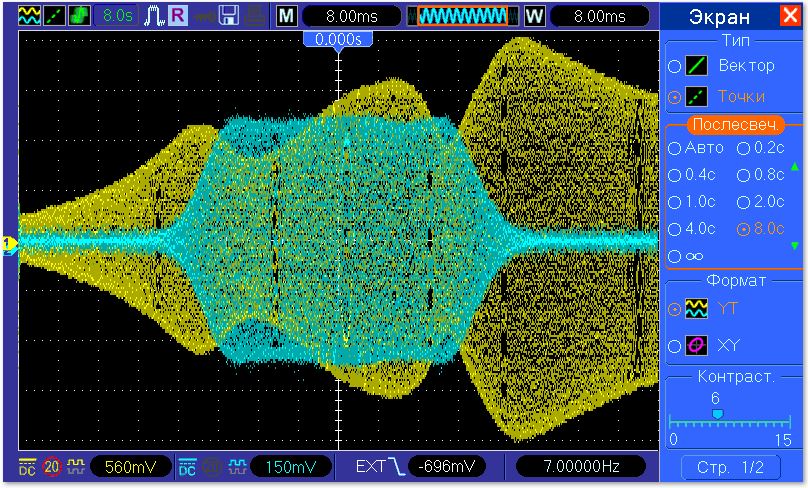Click the channel 2 DC coupling icon
This screenshot has width=808, height=488.
(188, 467)
